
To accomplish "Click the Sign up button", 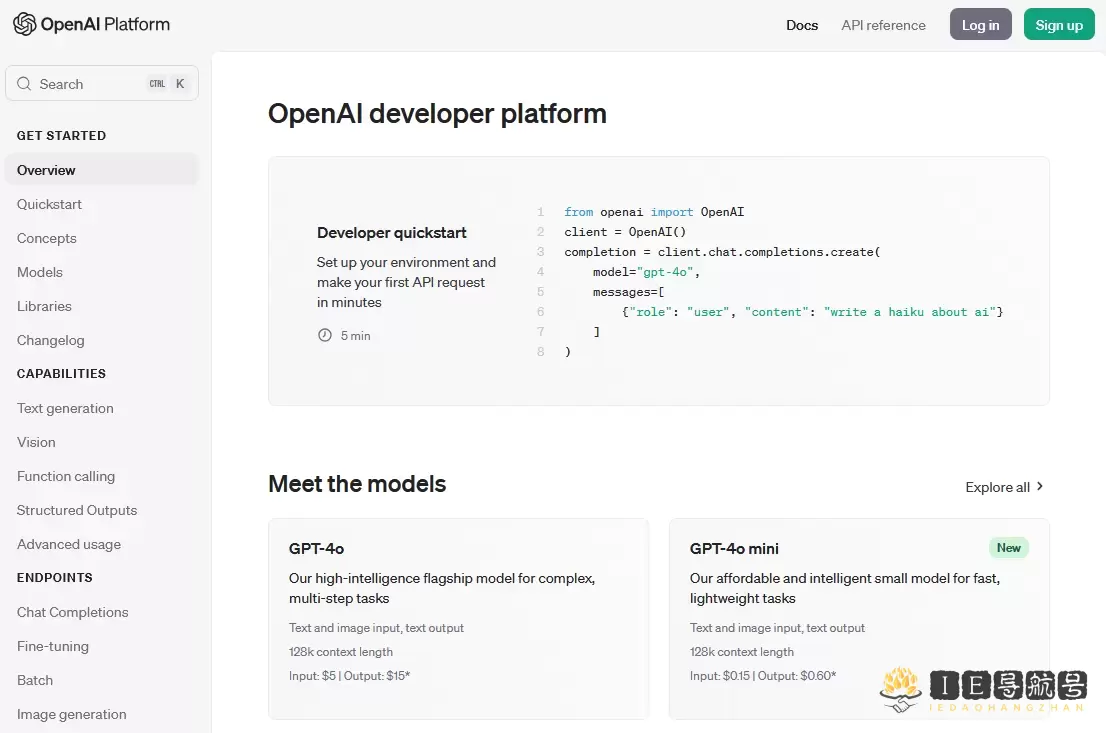I will [x=1059, y=25].
